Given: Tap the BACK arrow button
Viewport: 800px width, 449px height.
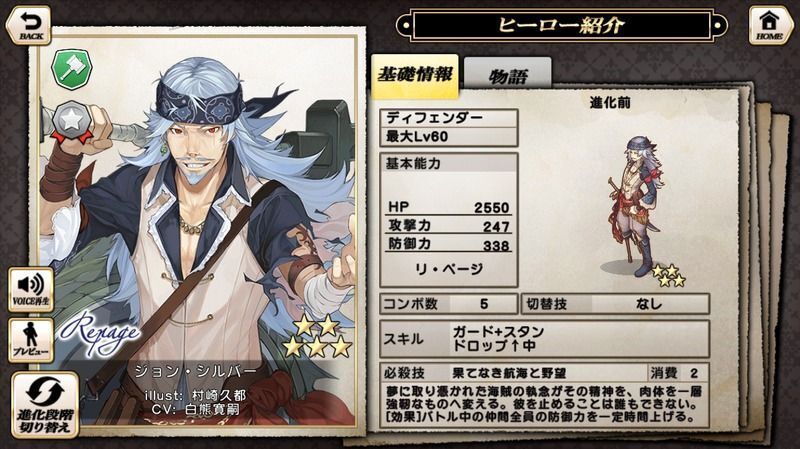Looking at the screenshot, I should pos(29,25).
